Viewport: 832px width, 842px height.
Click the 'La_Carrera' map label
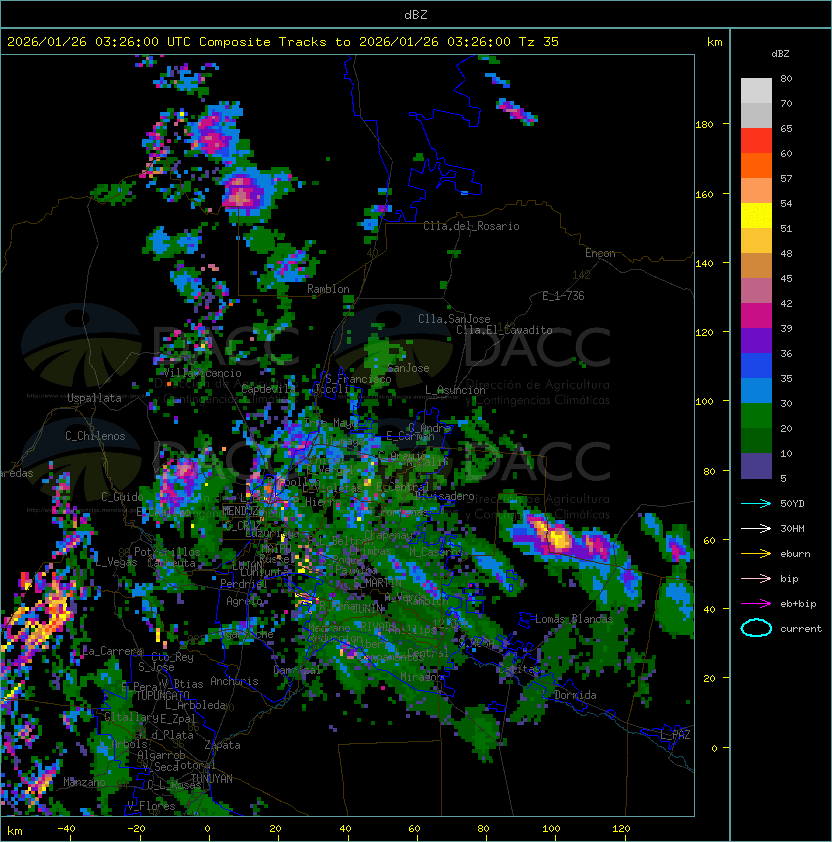click(112, 651)
